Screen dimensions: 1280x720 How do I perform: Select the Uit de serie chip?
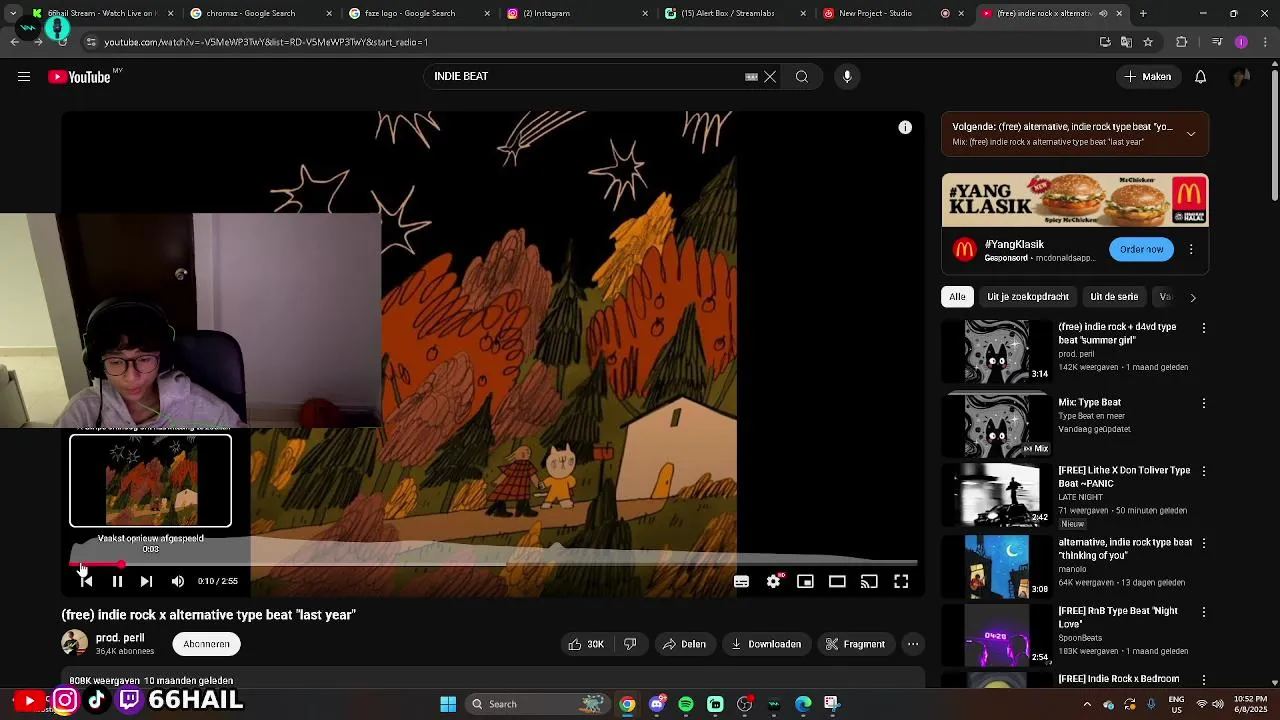(1114, 297)
